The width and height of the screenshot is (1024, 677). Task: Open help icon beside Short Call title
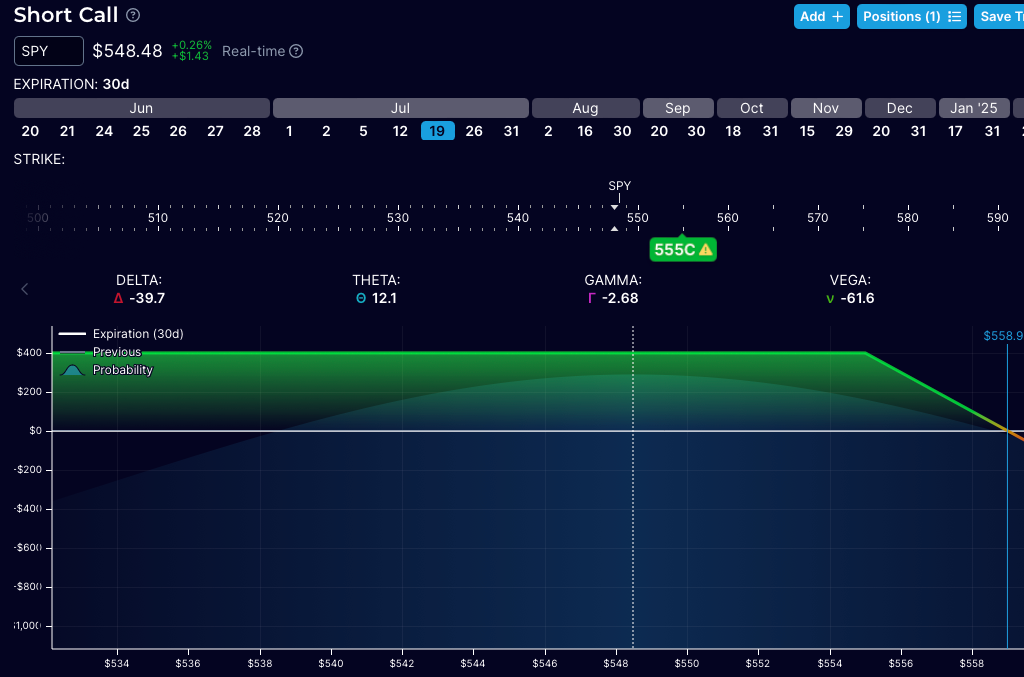coord(133,15)
